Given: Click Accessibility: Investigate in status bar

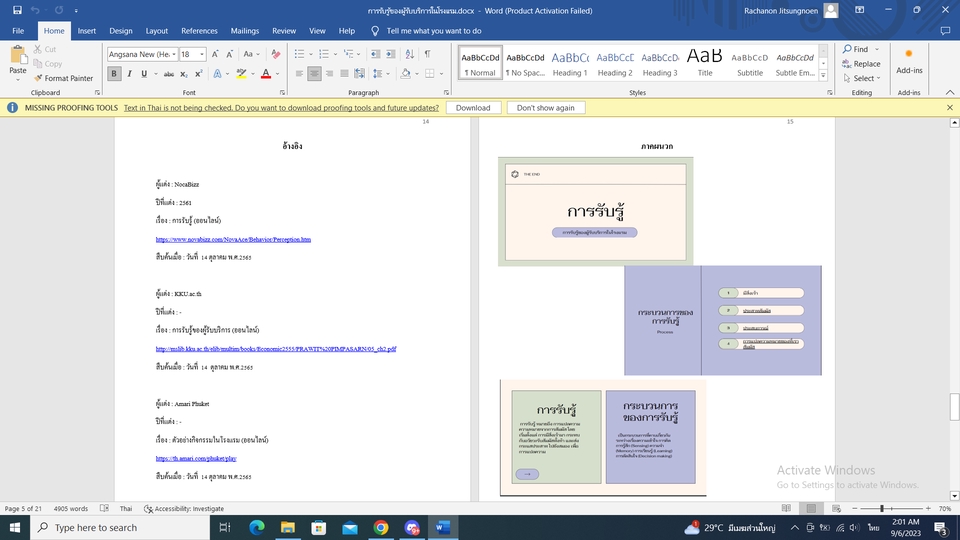Looking at the screenshot, I should 184,508.
